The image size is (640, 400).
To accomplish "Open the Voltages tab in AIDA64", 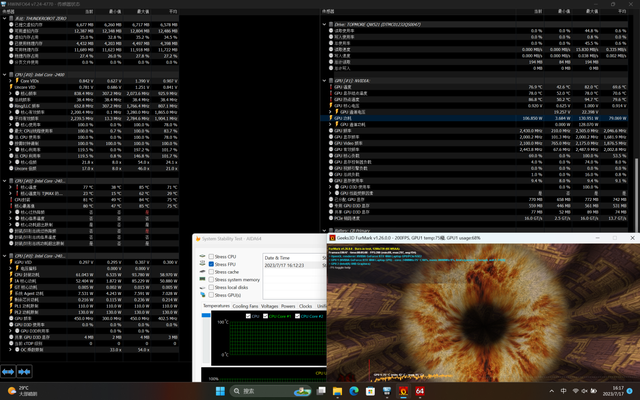I will (x=270, y=306).
